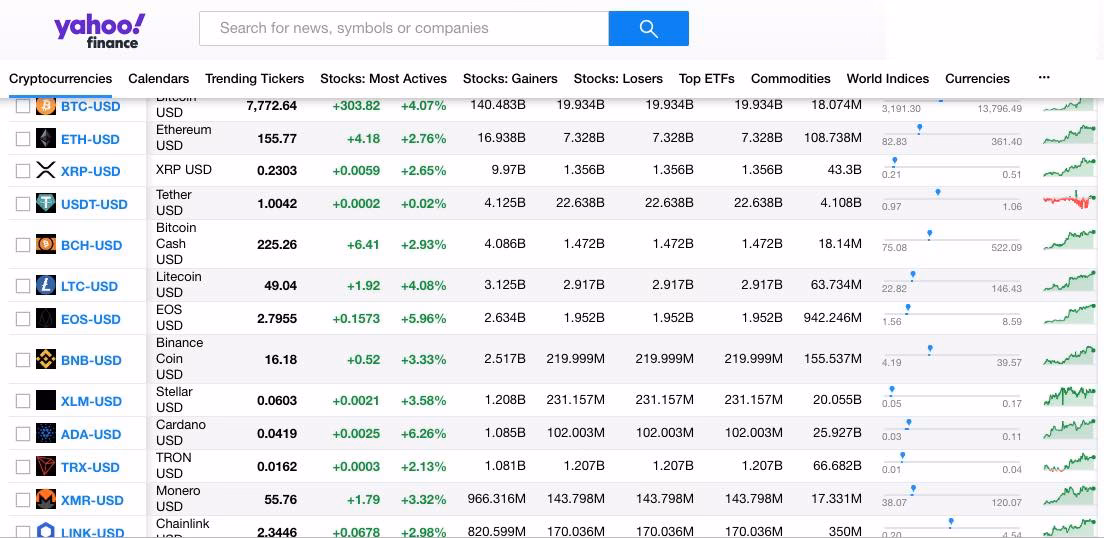Open the Currencies tab

(977, 79)
